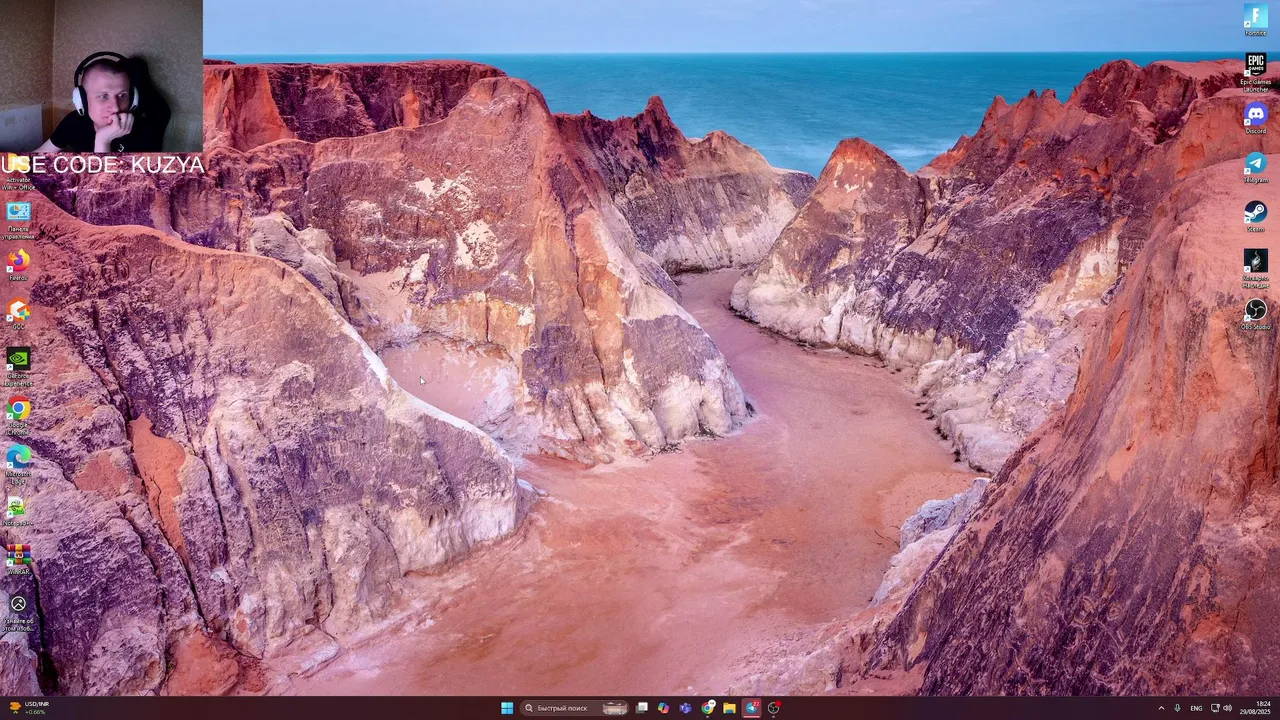Image resolution: width=1280 pixels, height=720 pixels.
Task: Switch to Chrome in the taskbar
Action: point(708,708)
